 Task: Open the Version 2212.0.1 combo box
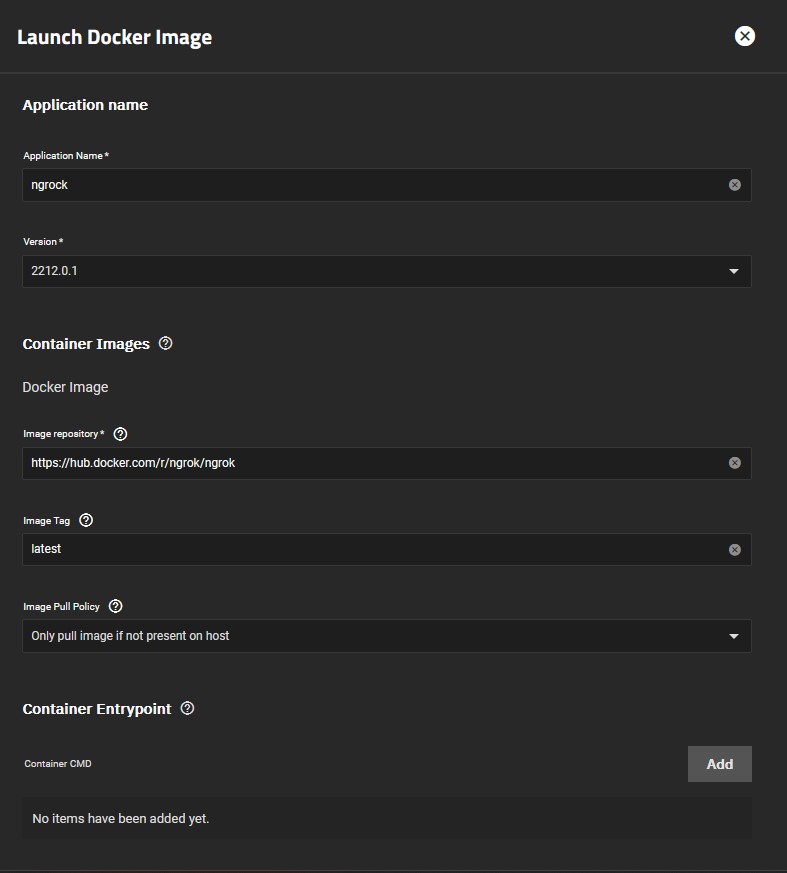pos(387,271)
